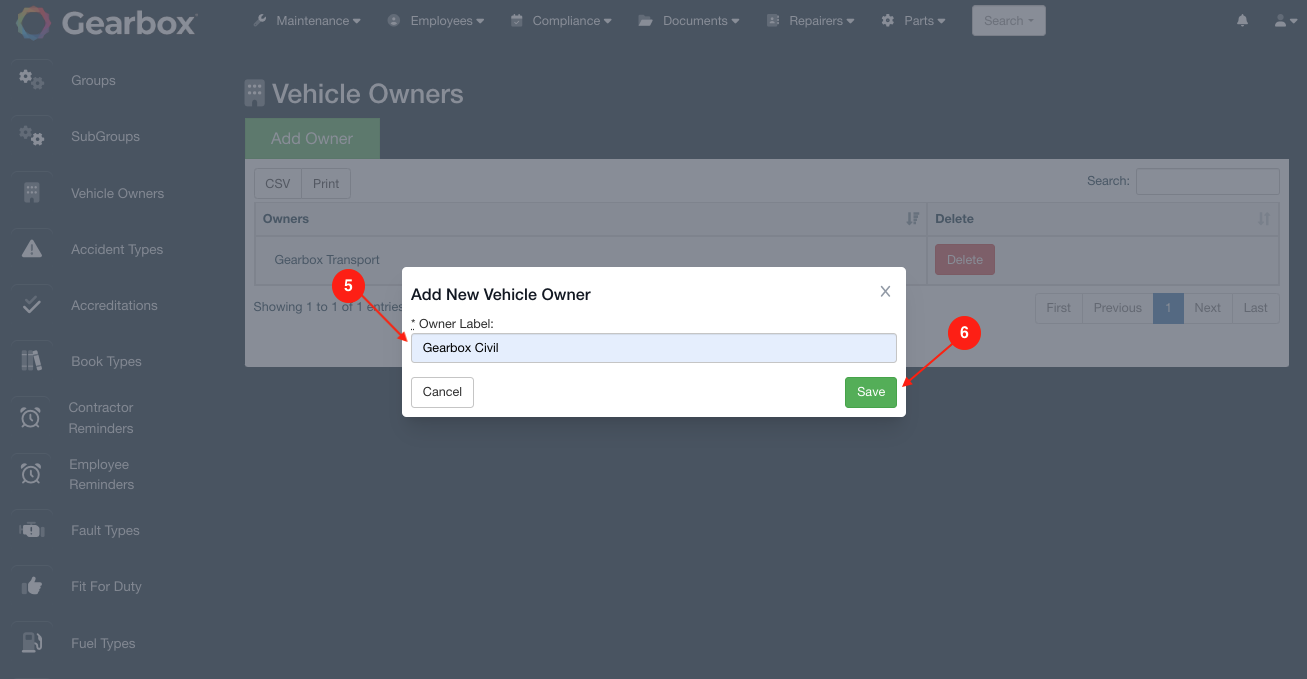Go to the Last page
This screenshot has height=679, width=1307.
pyautogui.click(x=1256, y=307)
